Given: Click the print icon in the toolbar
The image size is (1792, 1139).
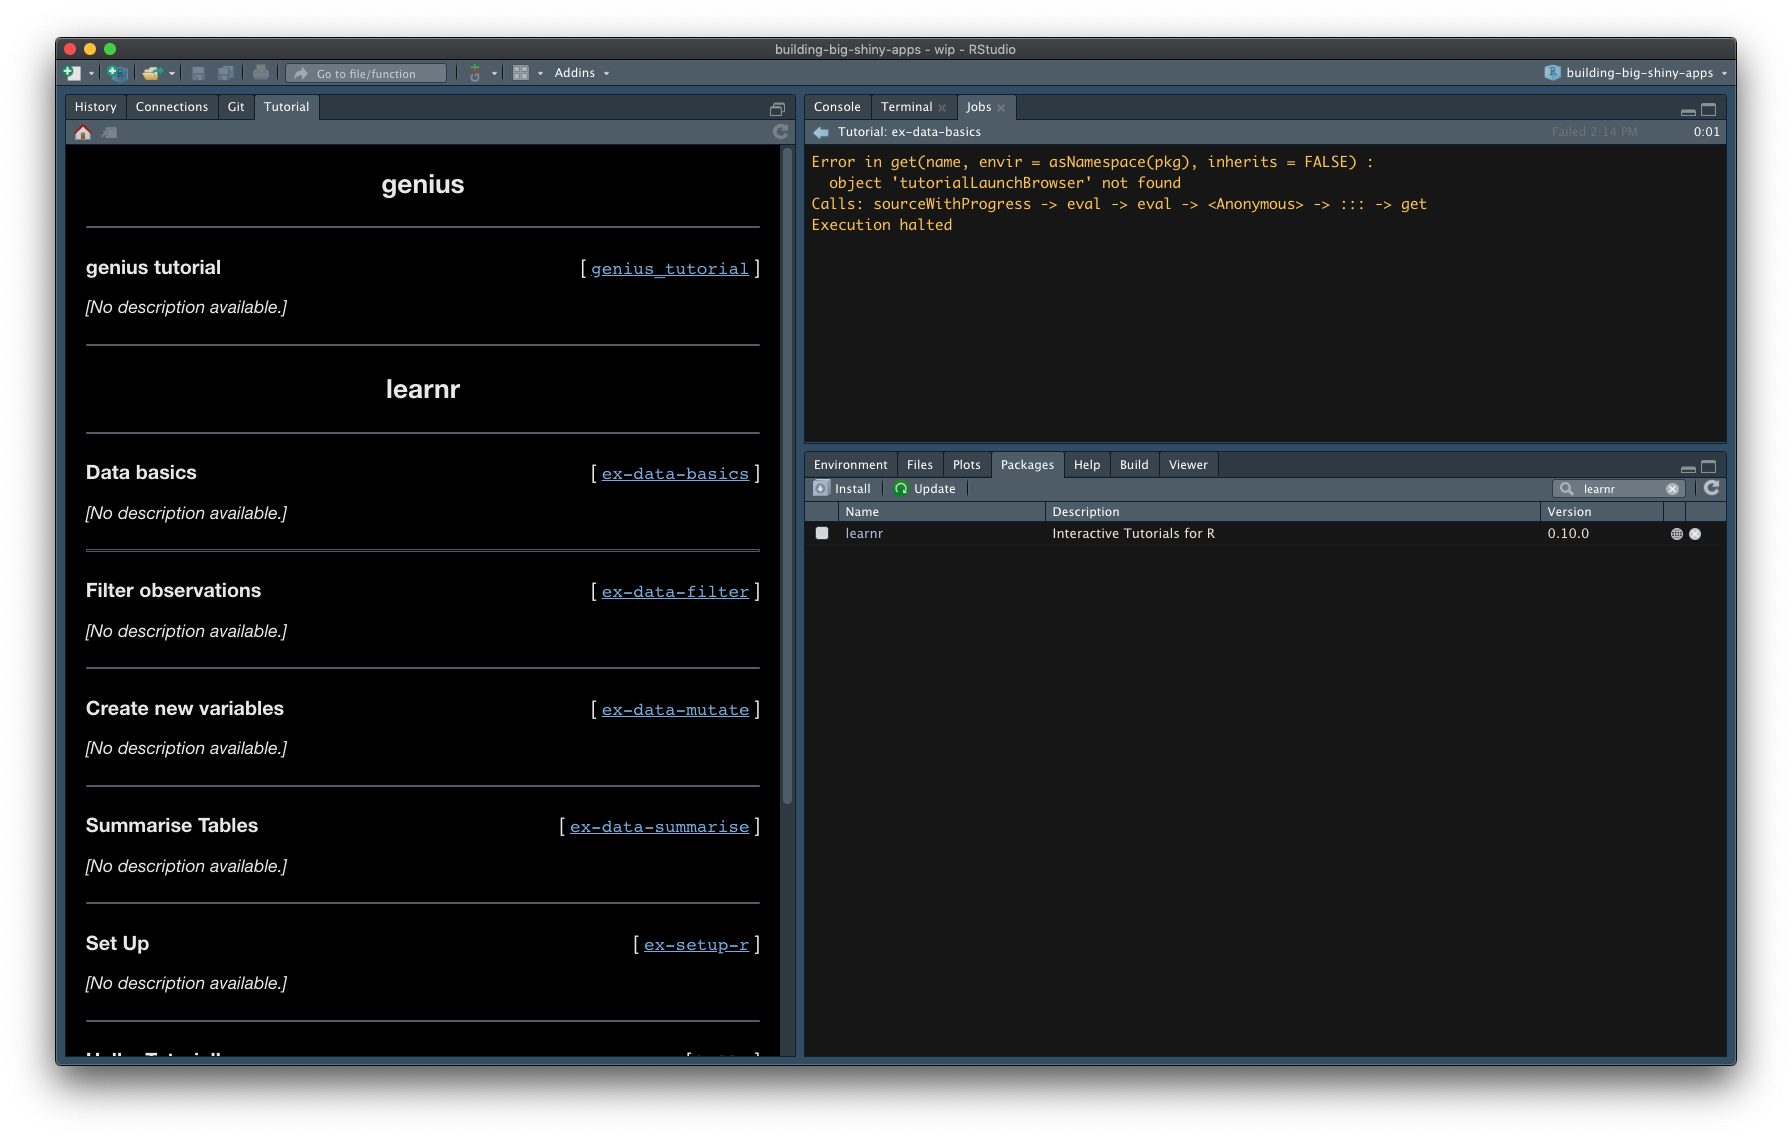Looking at the screenshot, I should 260,72.
